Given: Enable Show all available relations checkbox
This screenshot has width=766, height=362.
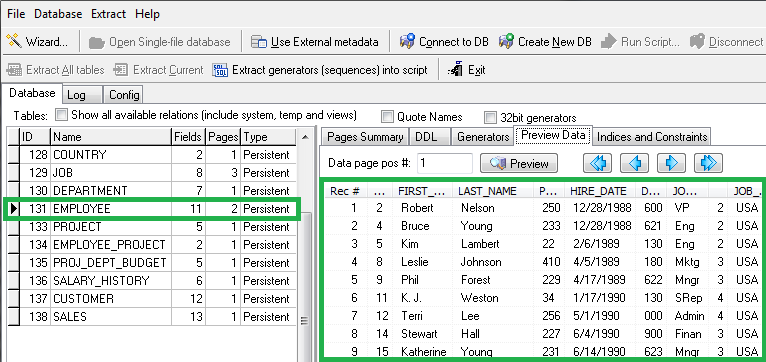Looking at the screenshot, I should (62, 115).
